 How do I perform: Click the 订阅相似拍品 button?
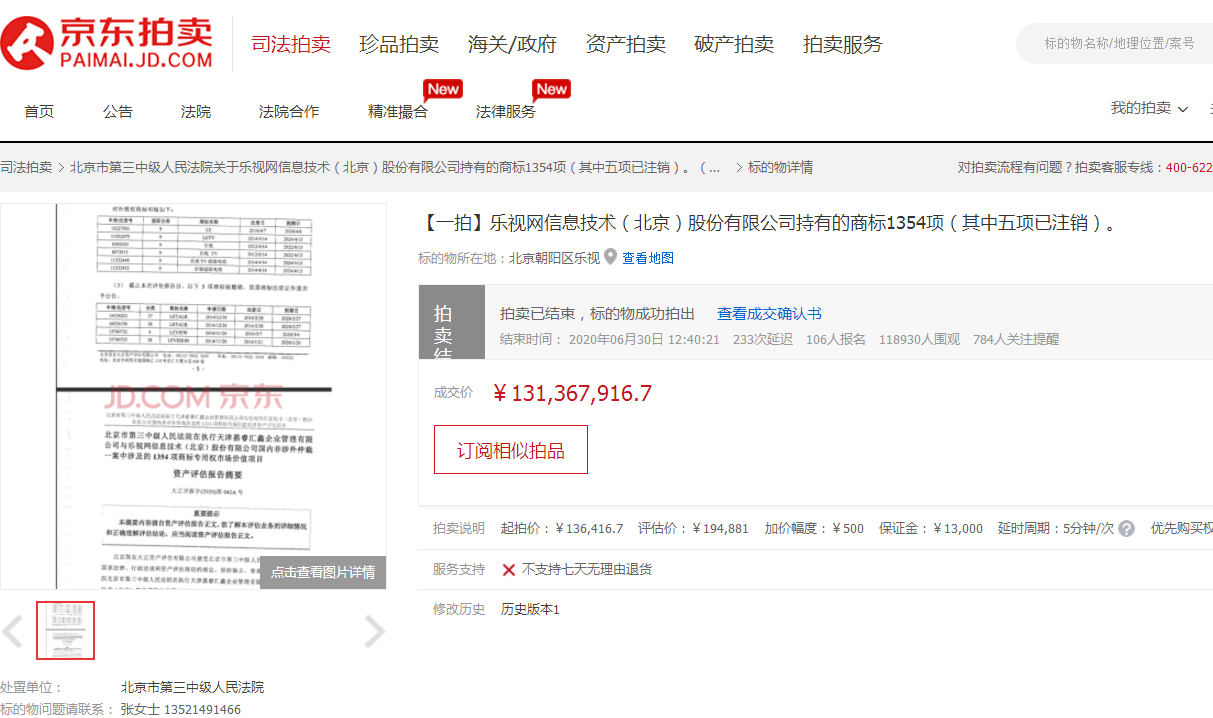tap(511, 450)
